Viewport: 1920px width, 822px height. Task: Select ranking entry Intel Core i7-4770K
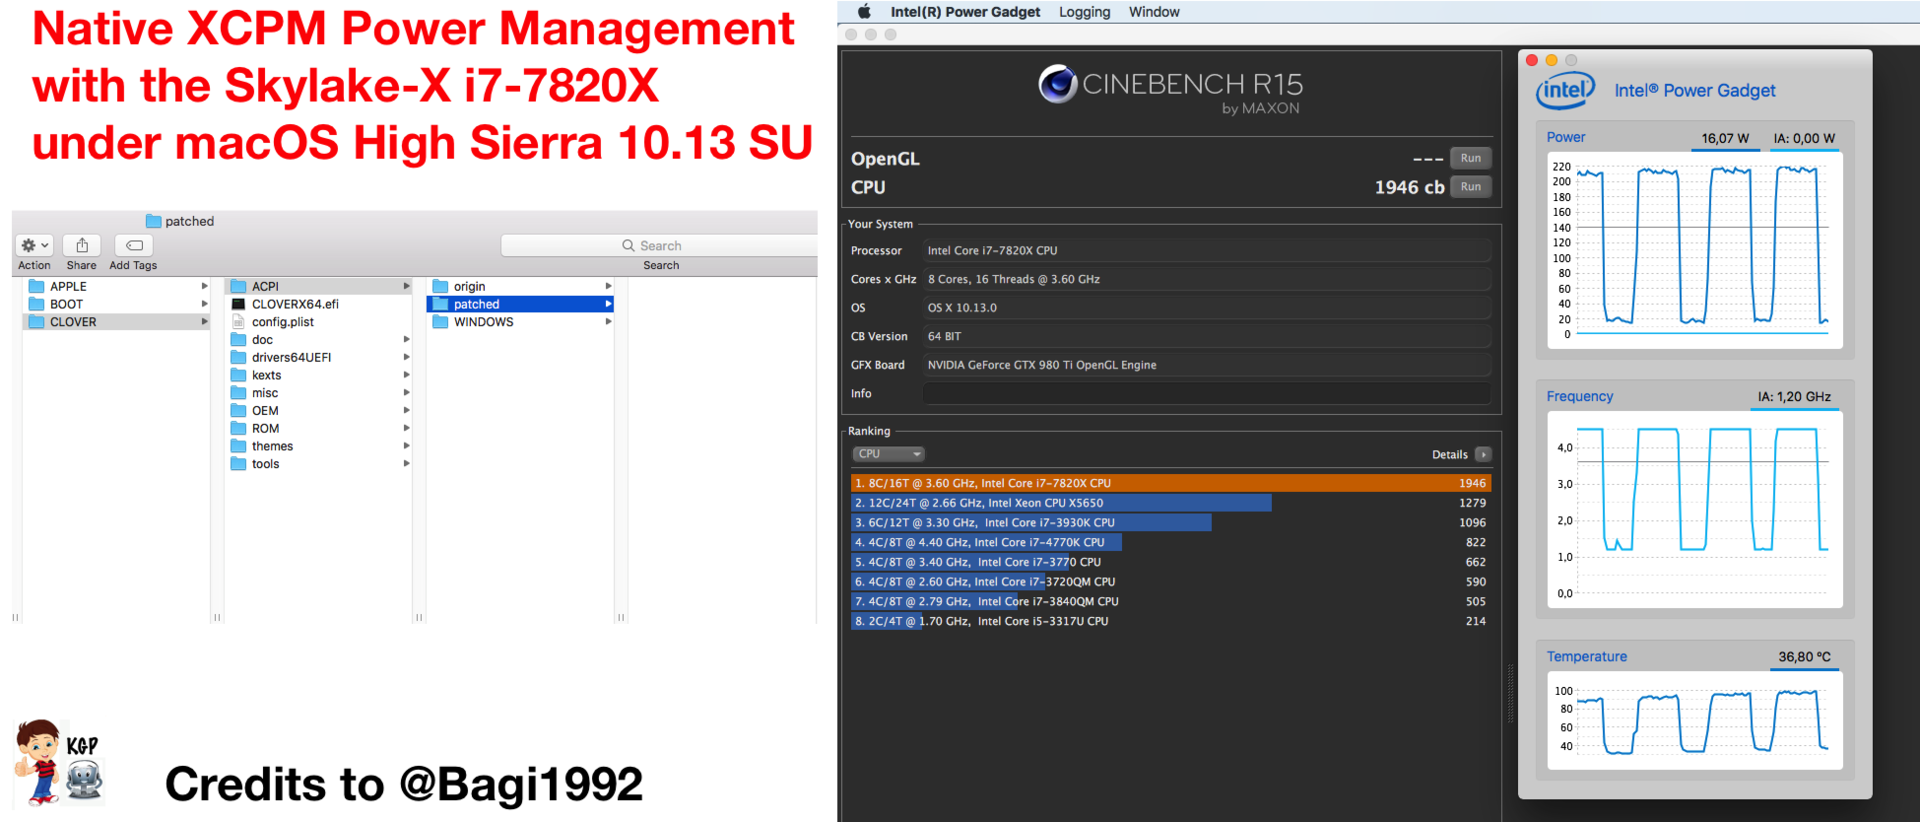coord(1170,542)
